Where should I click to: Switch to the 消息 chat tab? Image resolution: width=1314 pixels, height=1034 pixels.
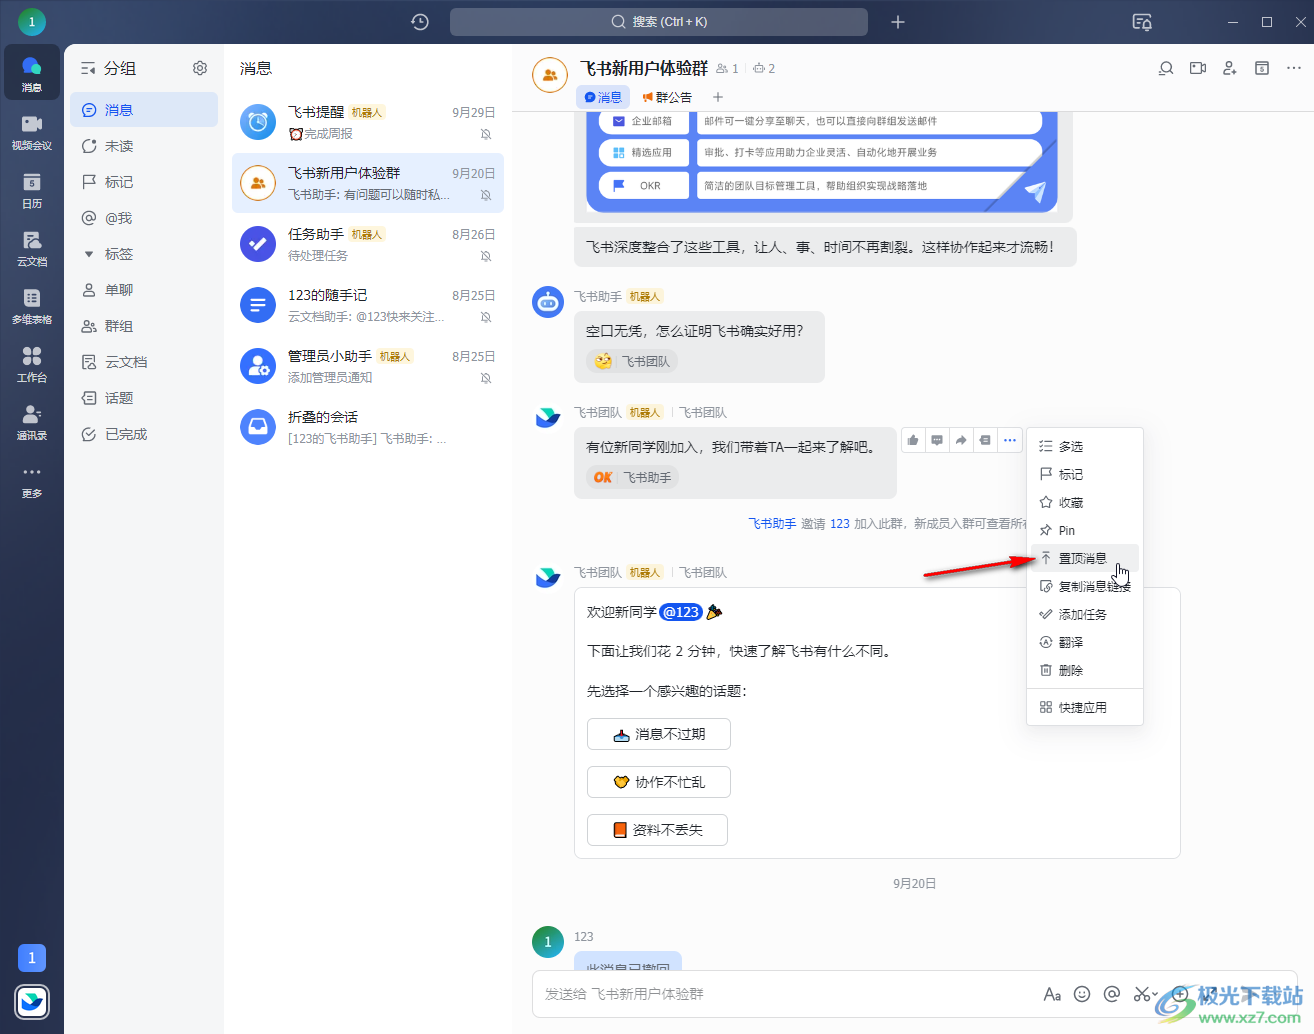pos(603,97)
